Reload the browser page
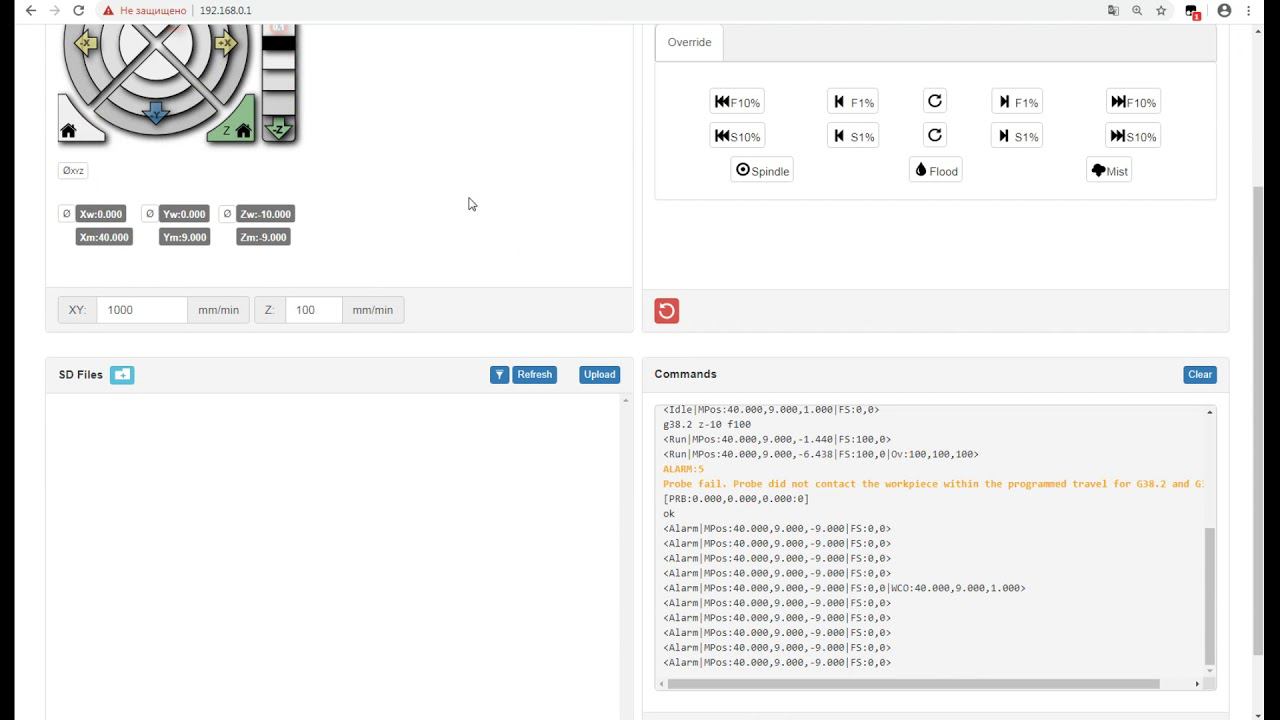Image resolution: width=1280 pixels, height=720 pixels. pos(78,11)
